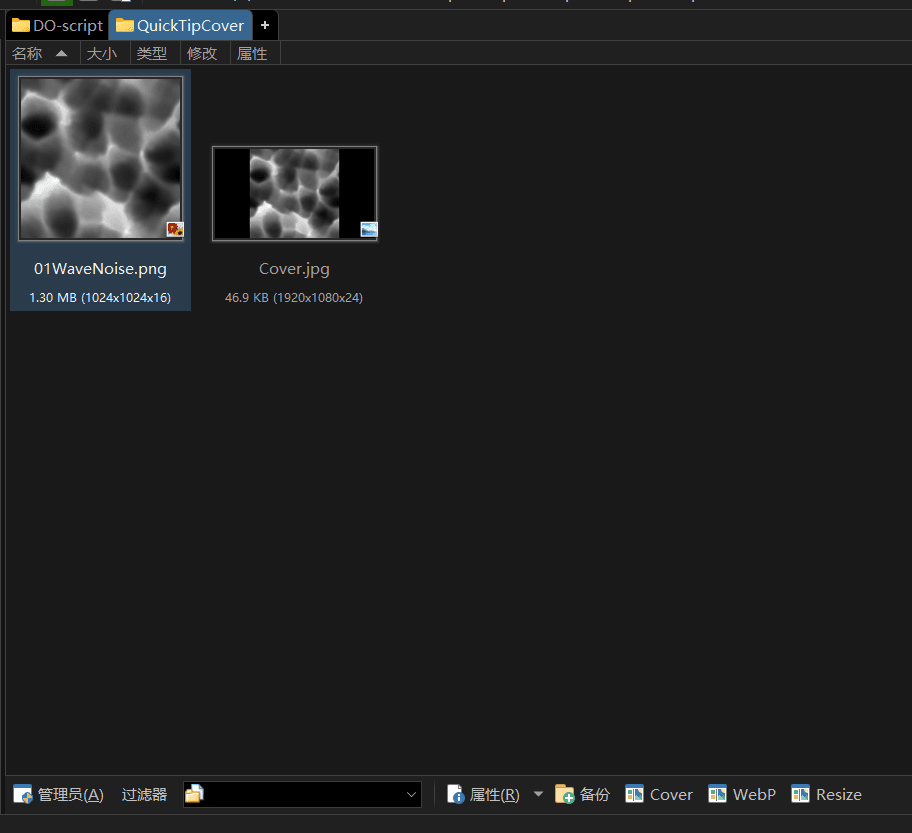Image resolution: width=912 pixels, height=833 pixels.
Task: Click the 管理员 (Administrator) button
Action: (x=59, y=794)
